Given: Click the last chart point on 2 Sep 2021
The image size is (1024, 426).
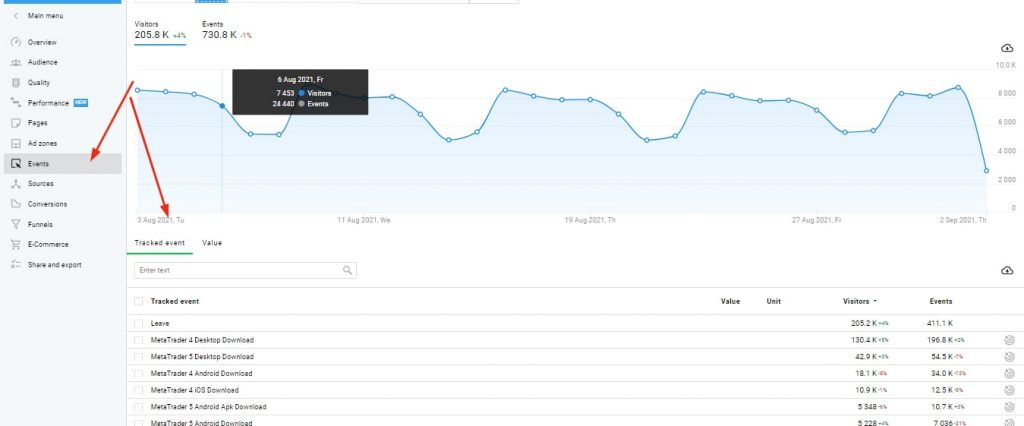Looking at the screenshot, I should (986, 171).
